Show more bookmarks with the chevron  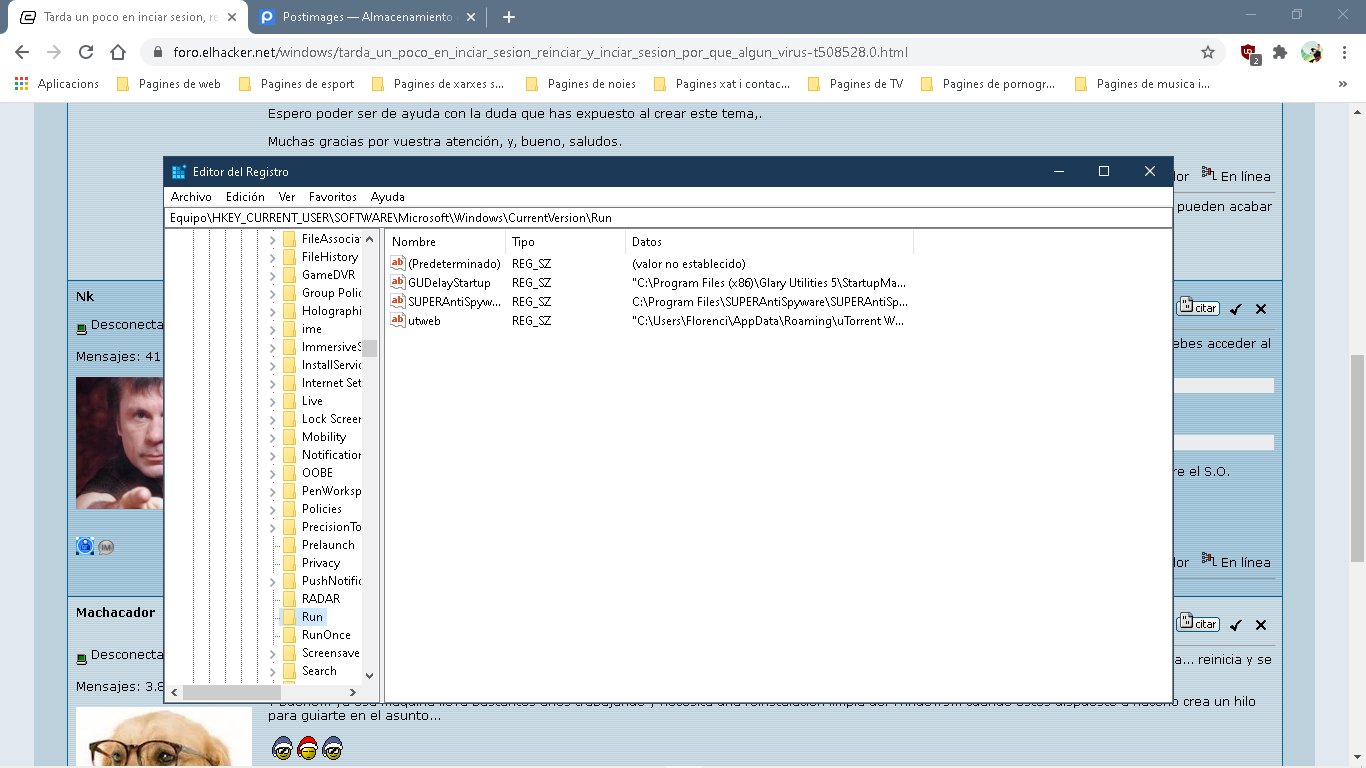pos(1342,84)
